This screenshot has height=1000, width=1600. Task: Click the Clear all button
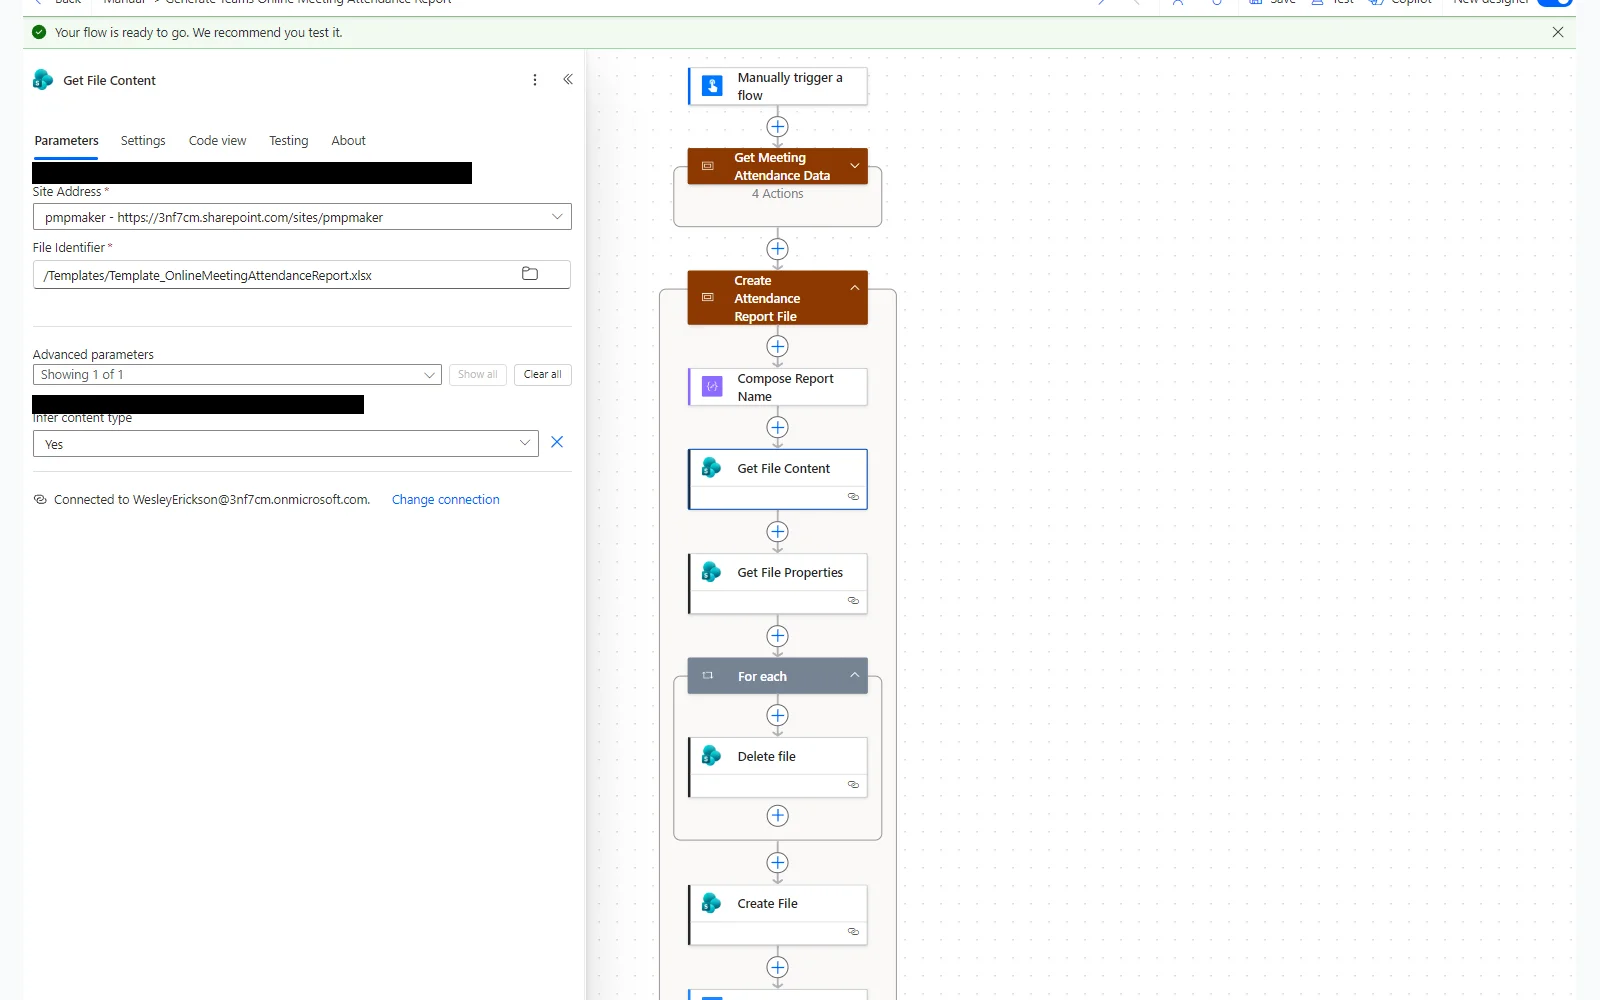pyautogui.click(x=543, y=375)
